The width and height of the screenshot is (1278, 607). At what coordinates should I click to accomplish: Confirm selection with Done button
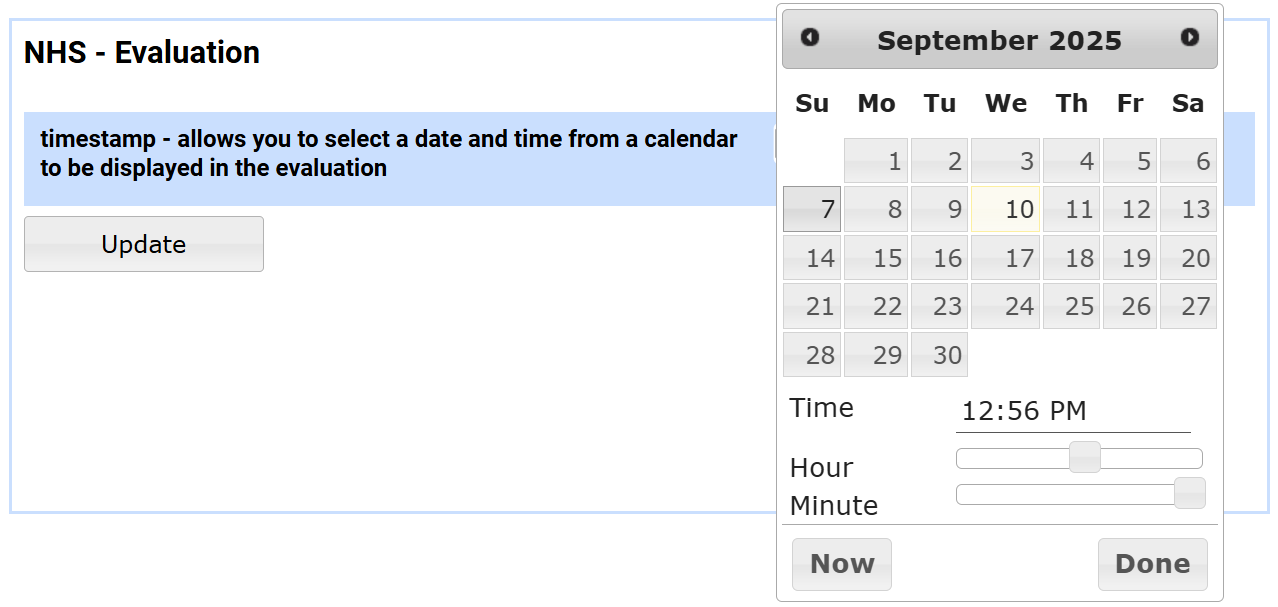point(1152,564)
